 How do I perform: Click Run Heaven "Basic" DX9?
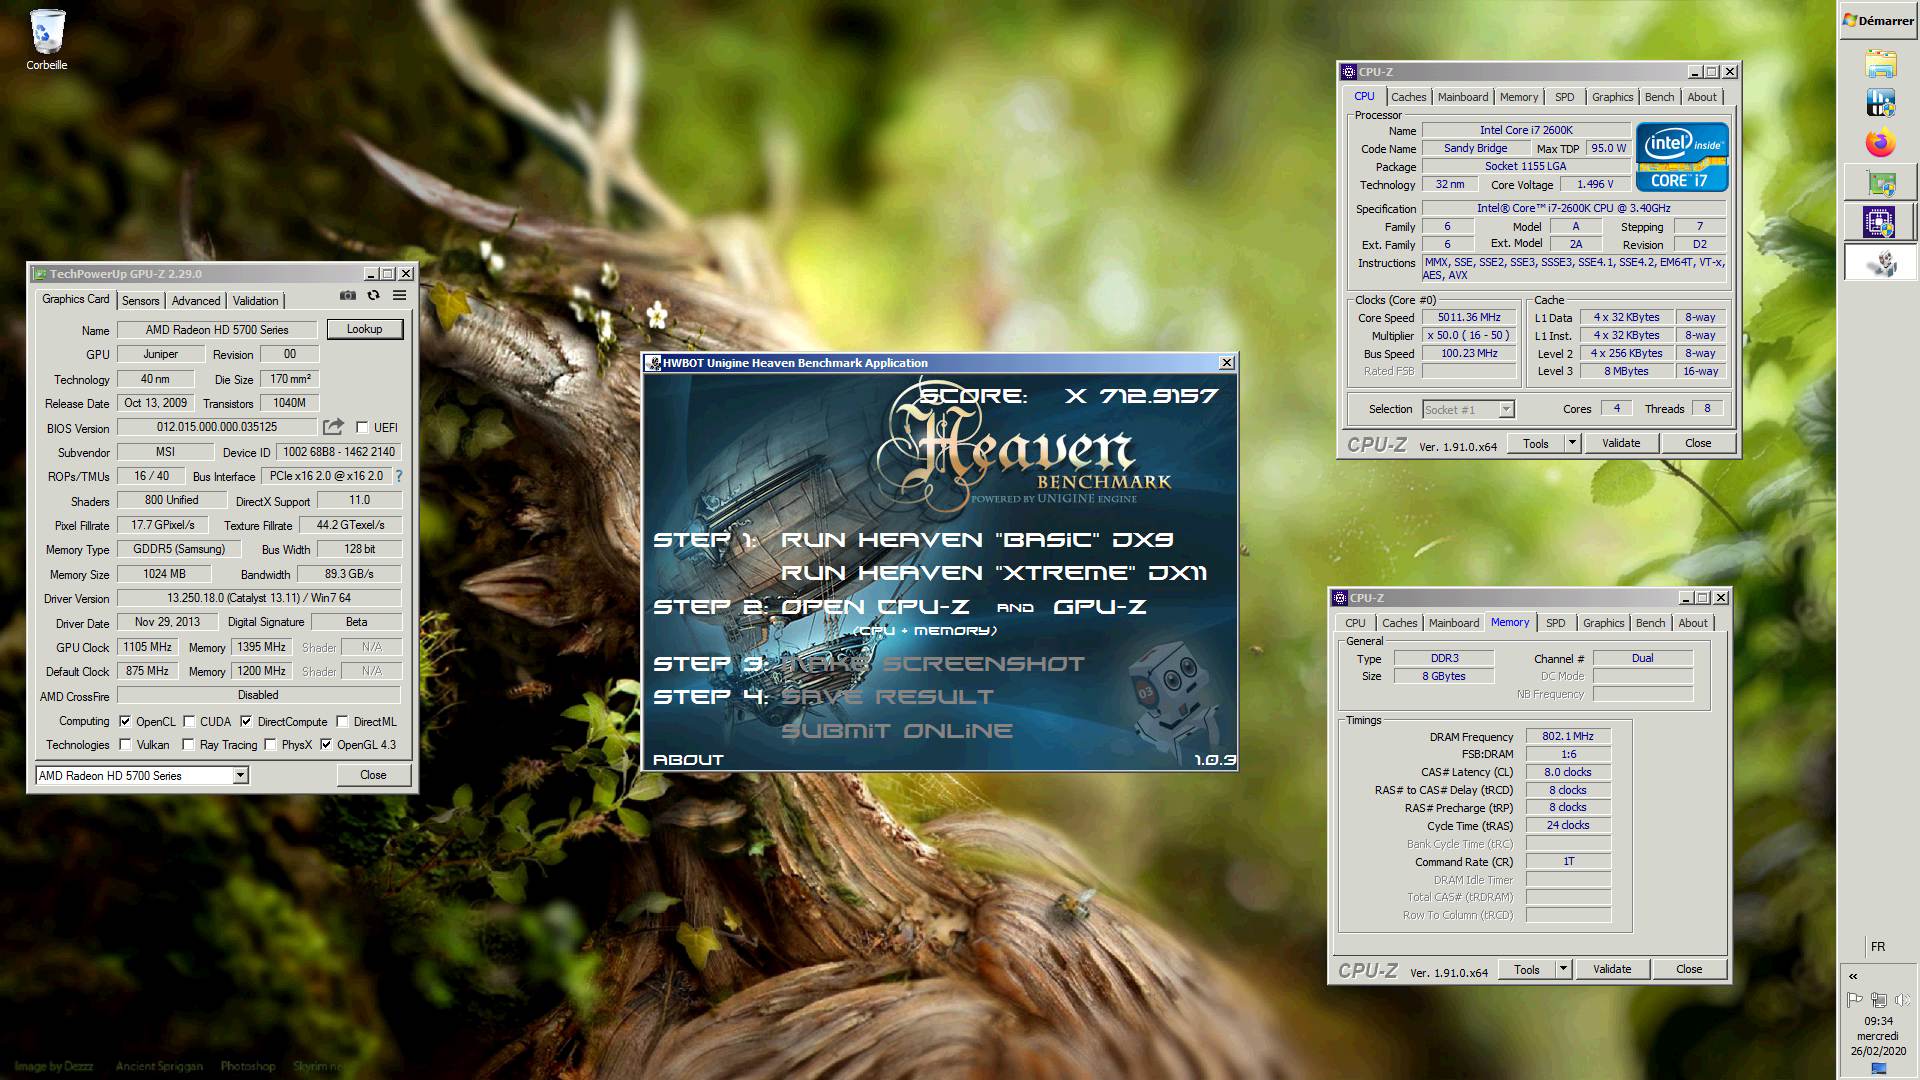point(977,539)
